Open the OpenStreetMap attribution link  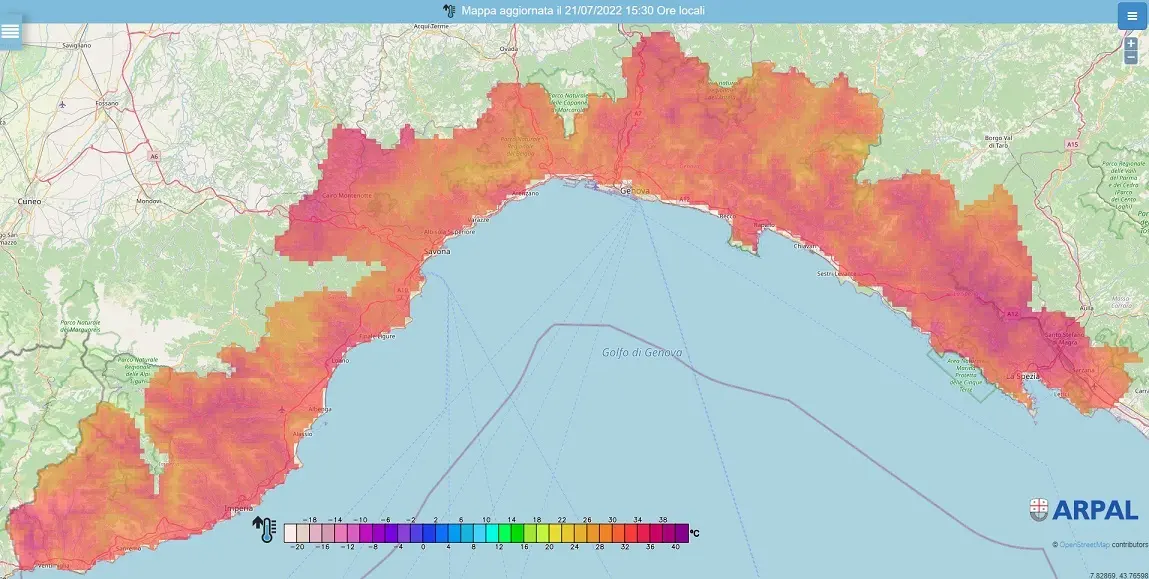coord(1084,545)
